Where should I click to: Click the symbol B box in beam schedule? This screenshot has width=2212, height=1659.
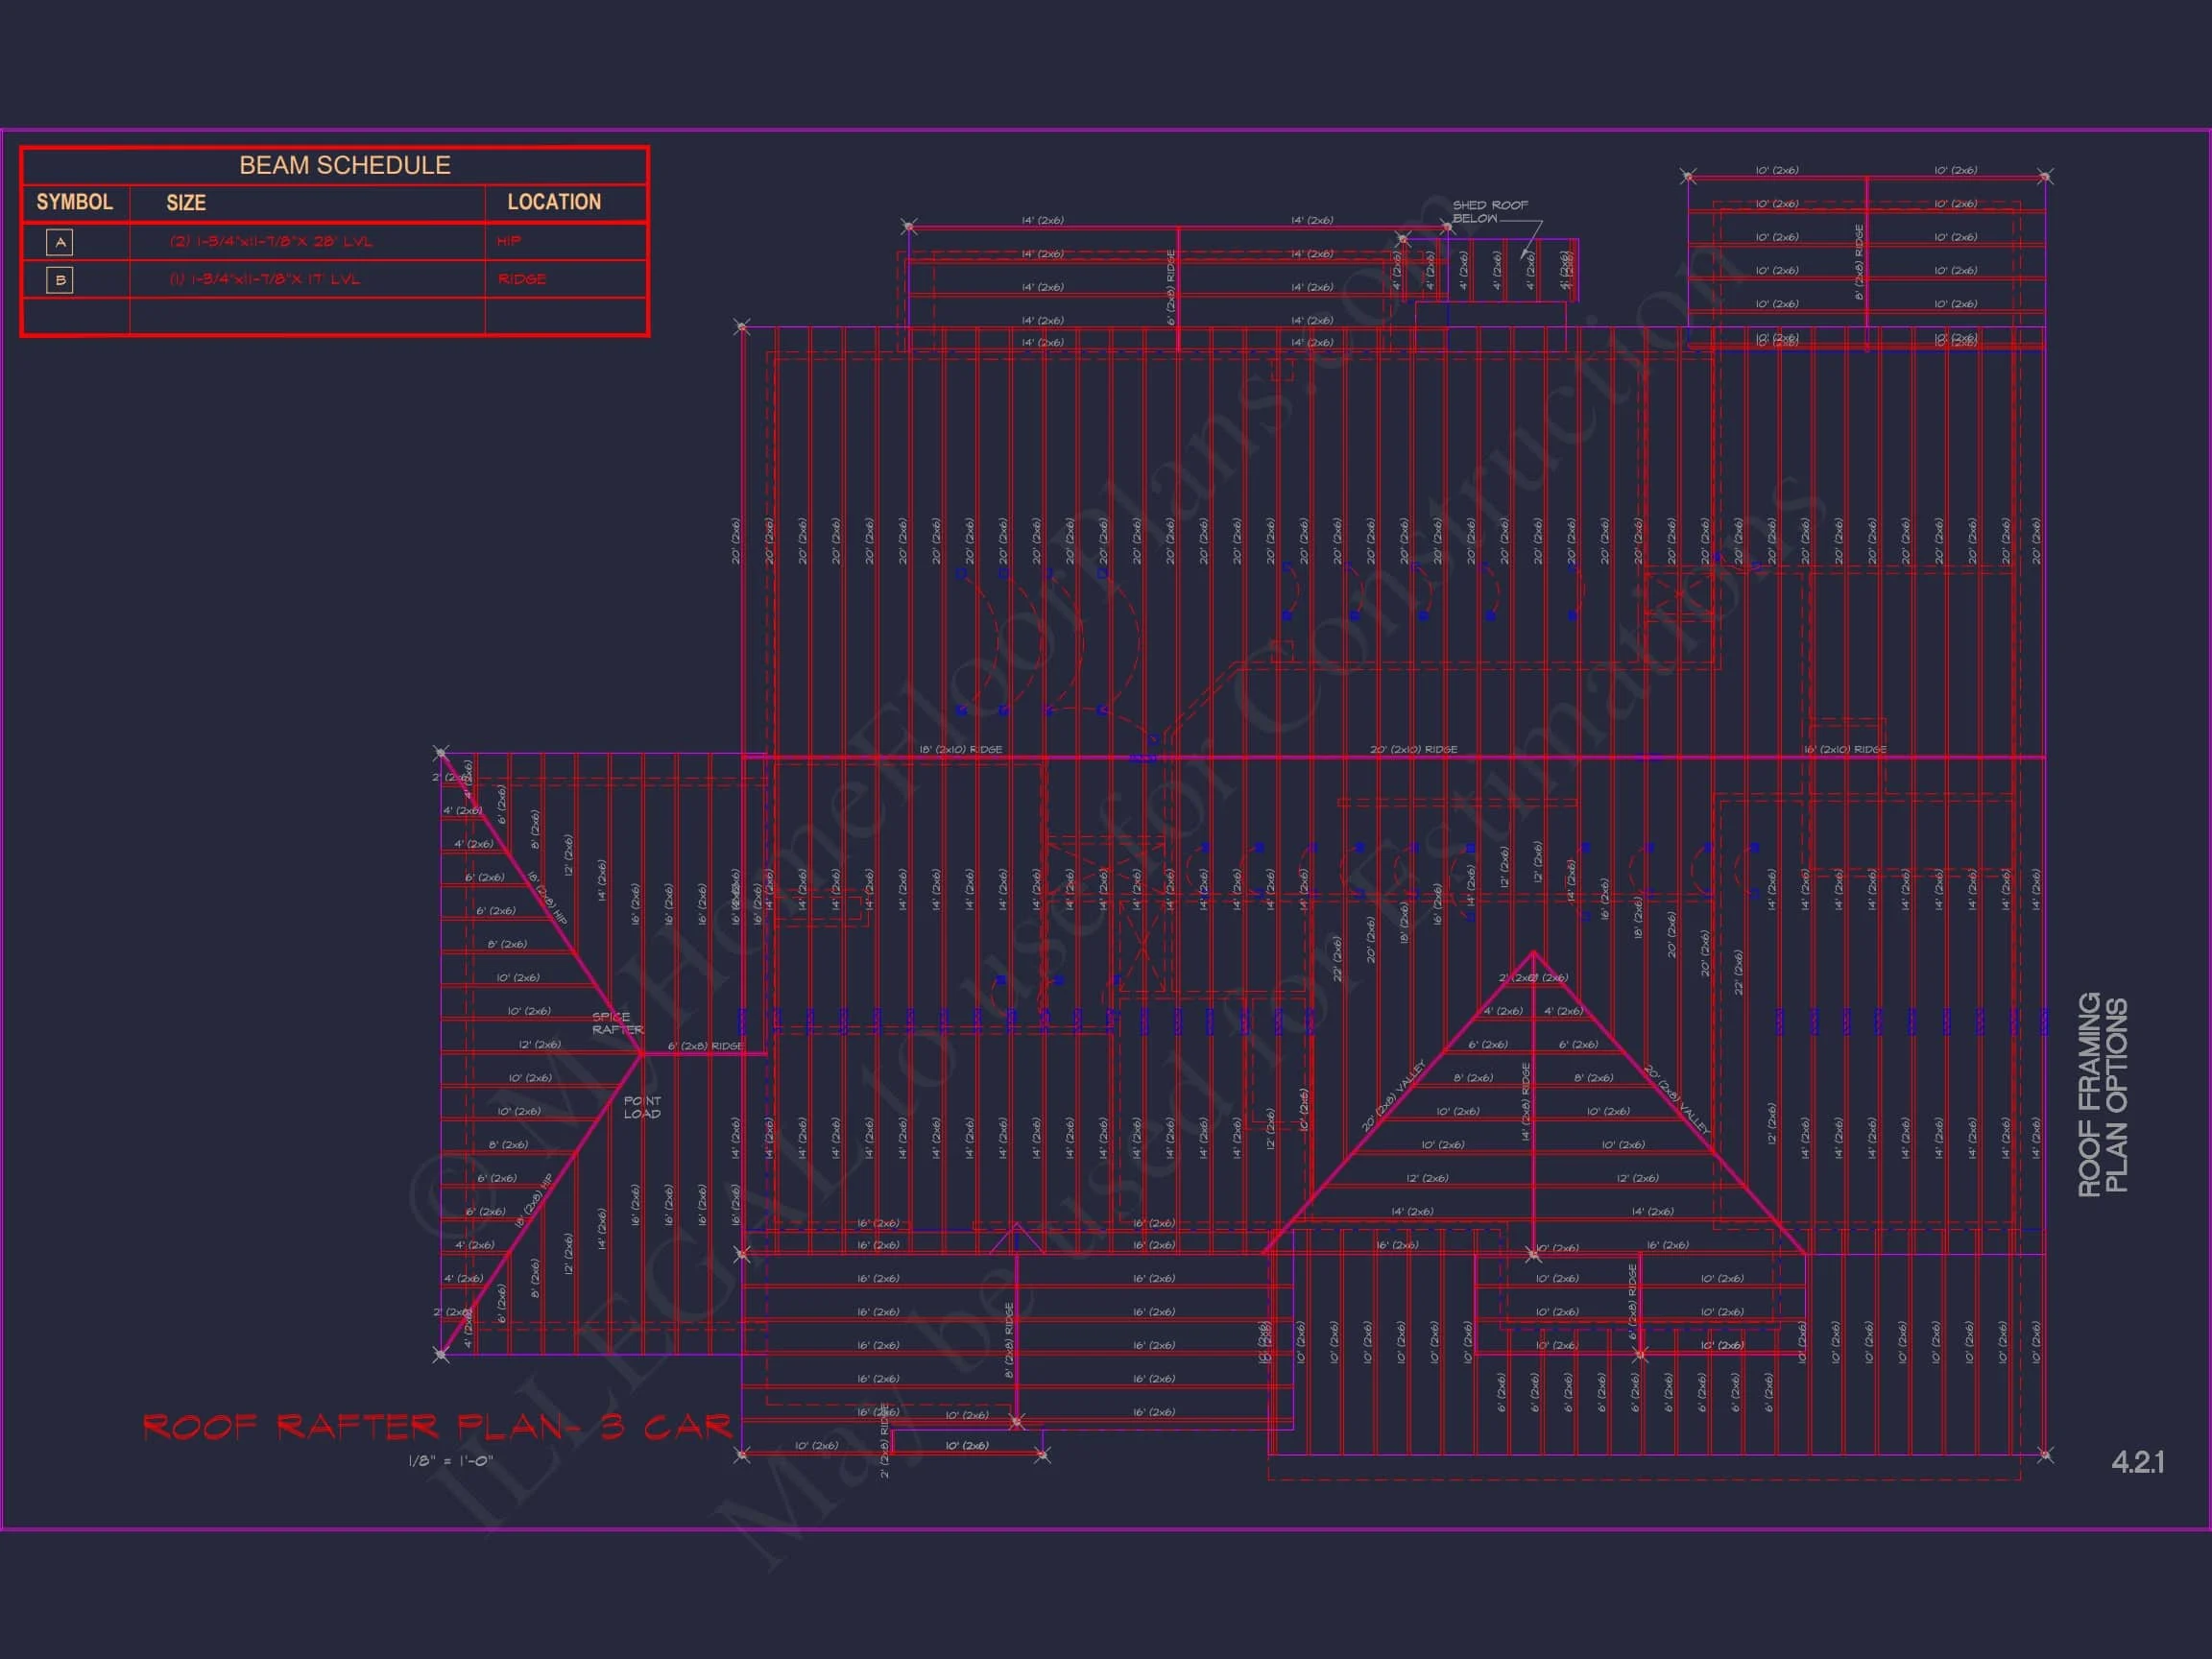60,280
